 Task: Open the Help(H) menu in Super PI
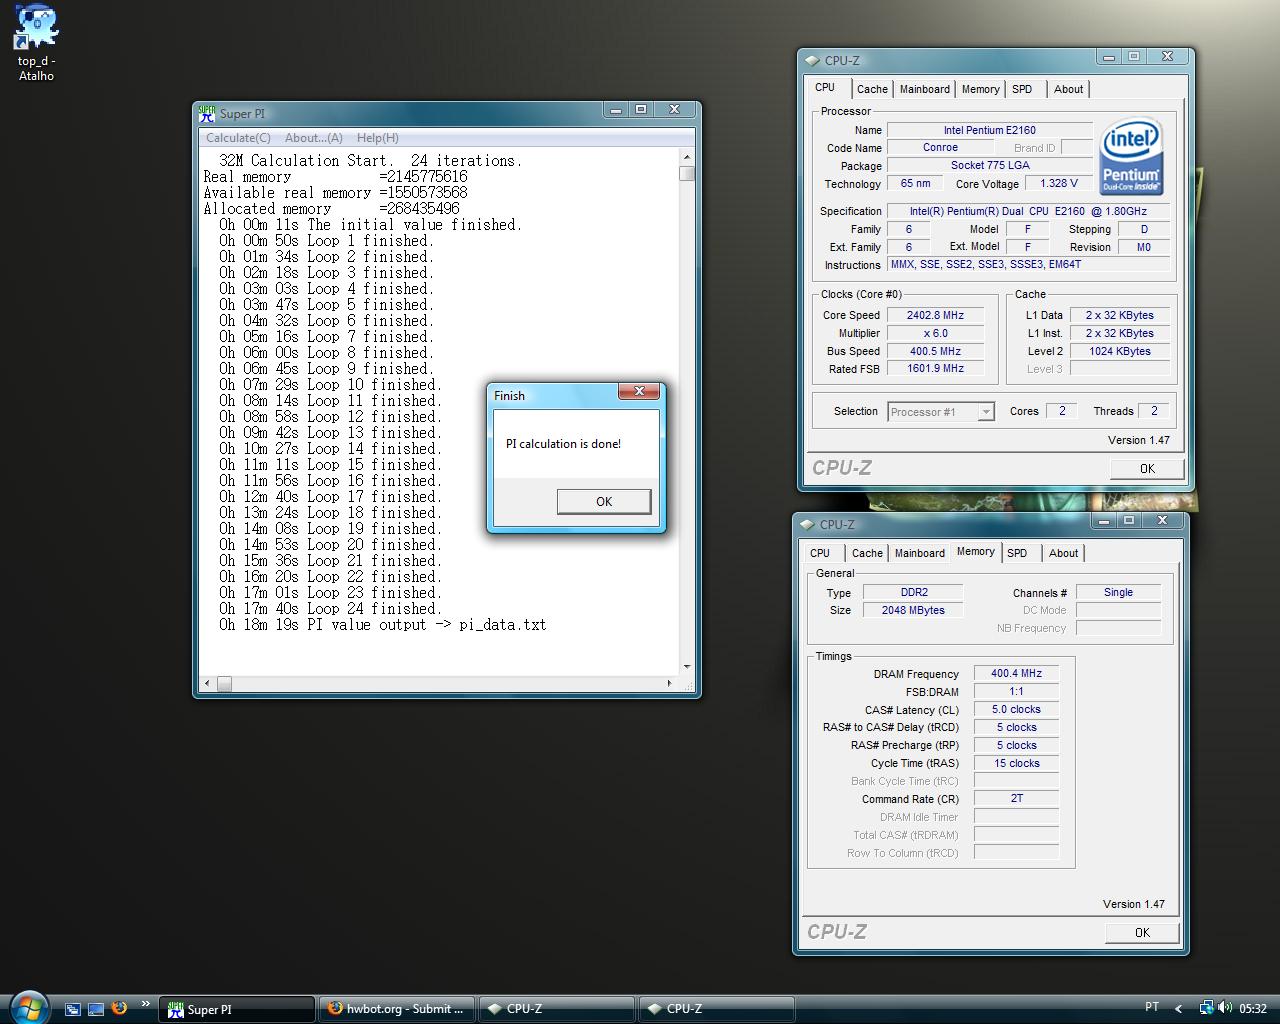click(x=377, y=138)
